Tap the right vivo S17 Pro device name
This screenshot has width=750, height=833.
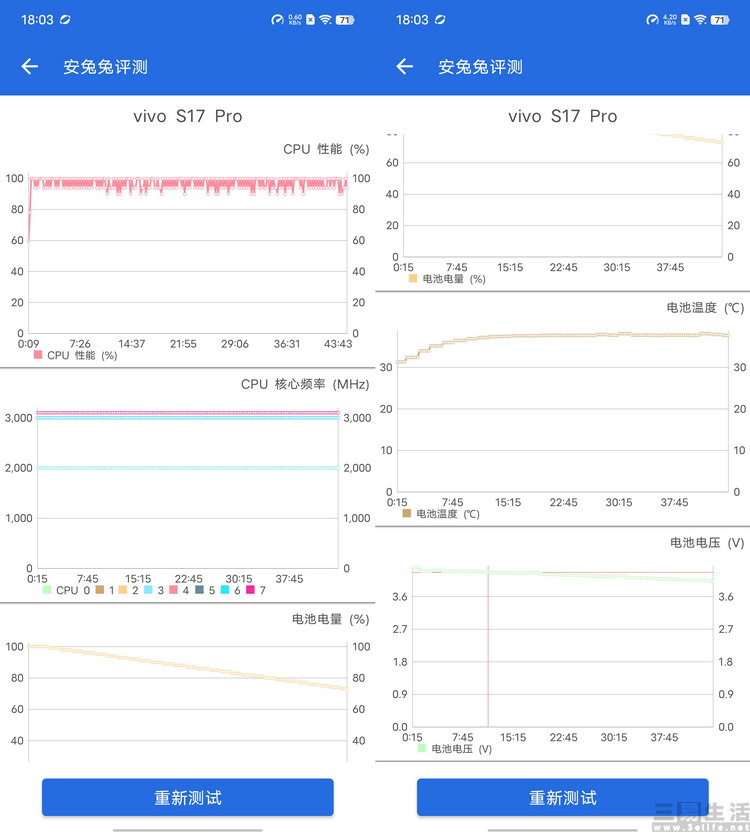coord(562,116)
